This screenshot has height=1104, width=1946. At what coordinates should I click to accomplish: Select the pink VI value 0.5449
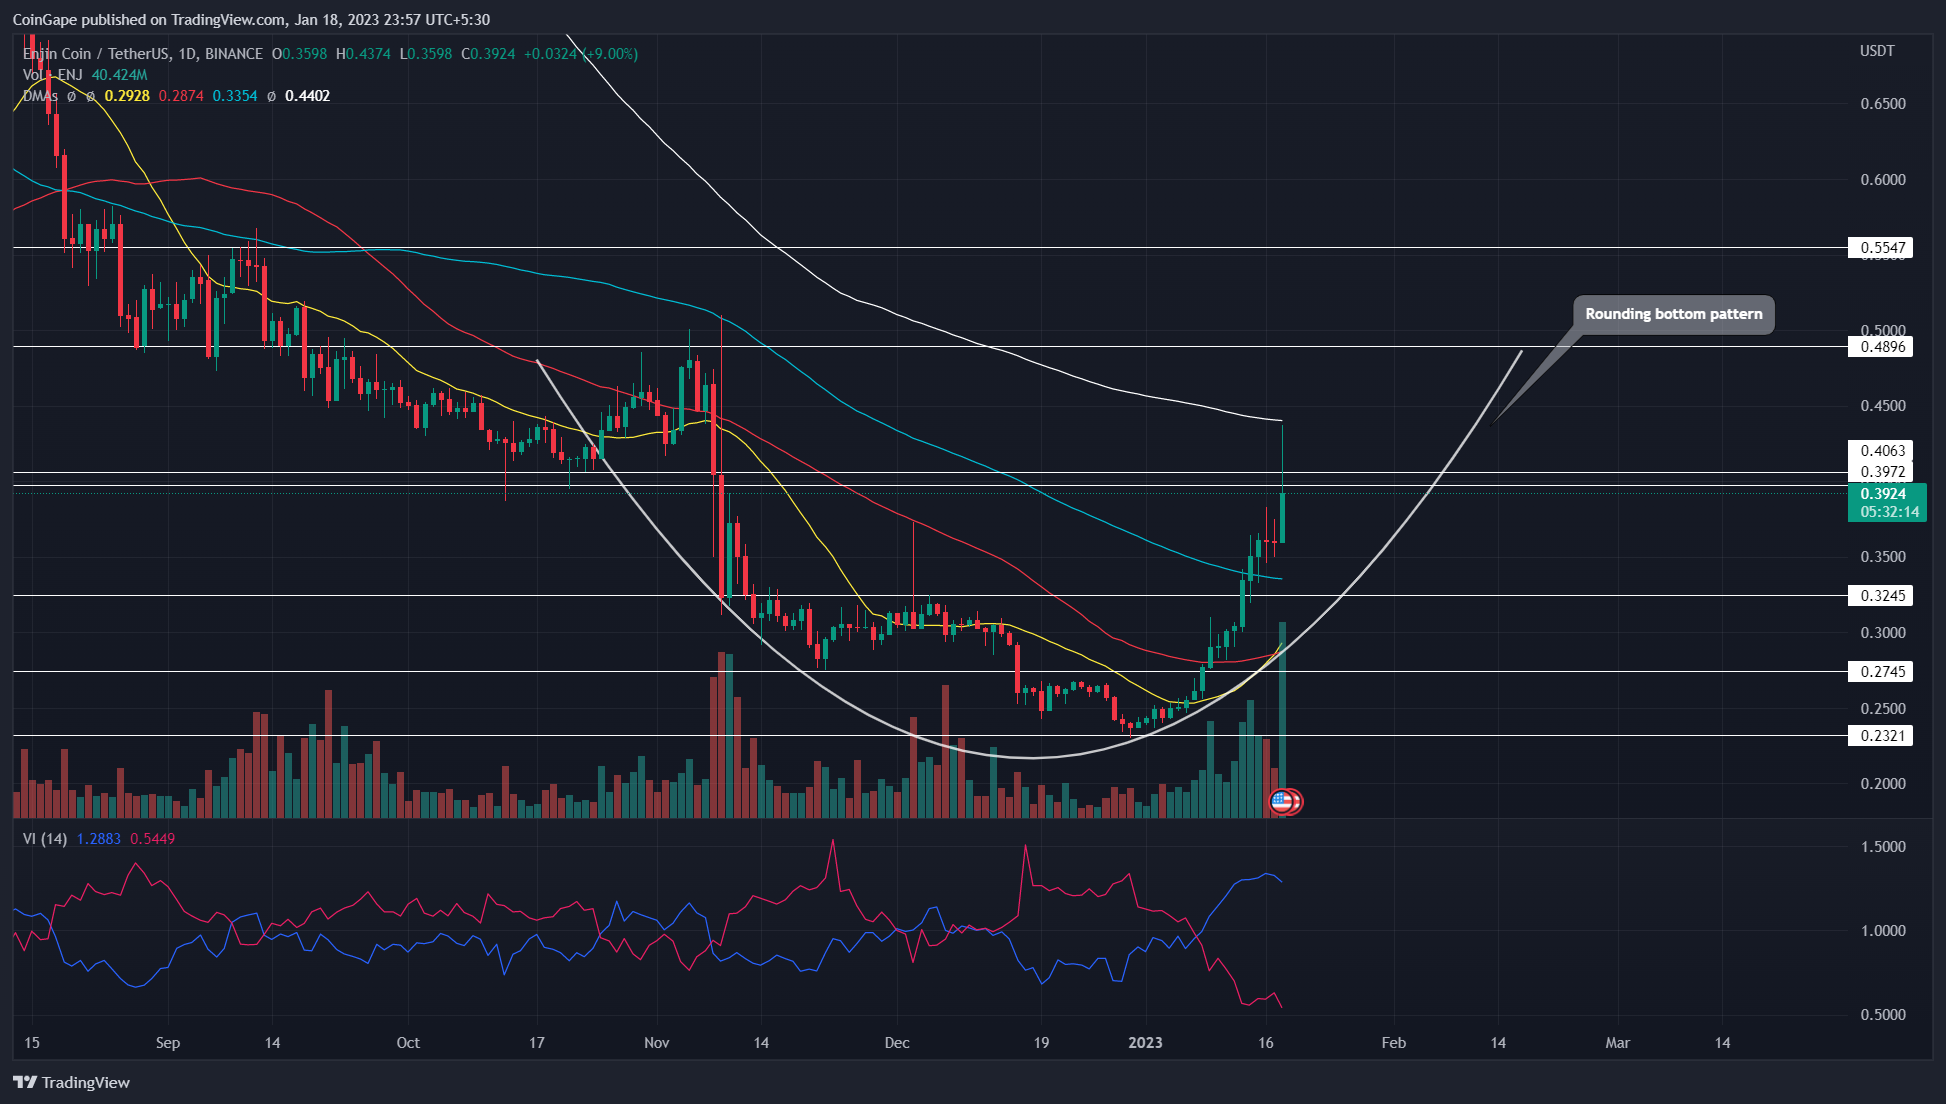point(152,839)
